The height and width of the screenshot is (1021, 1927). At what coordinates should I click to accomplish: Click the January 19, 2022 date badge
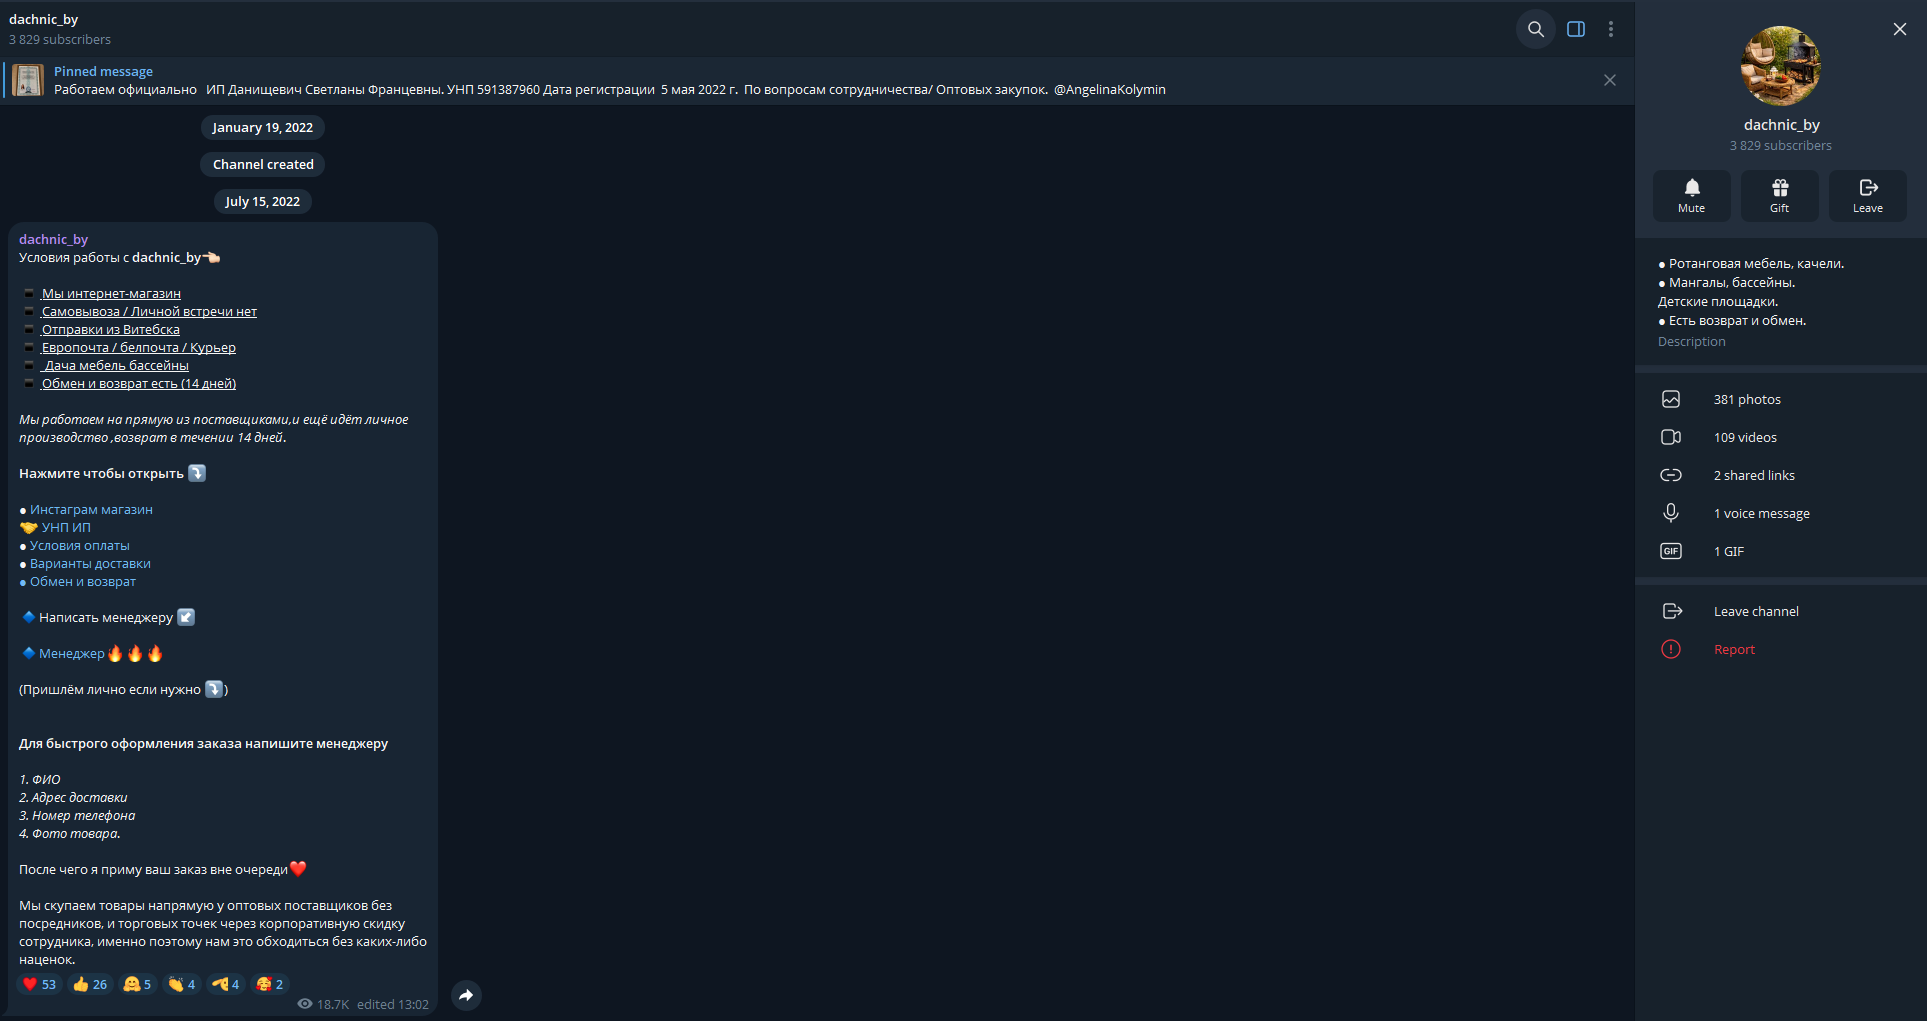point(262,127)
